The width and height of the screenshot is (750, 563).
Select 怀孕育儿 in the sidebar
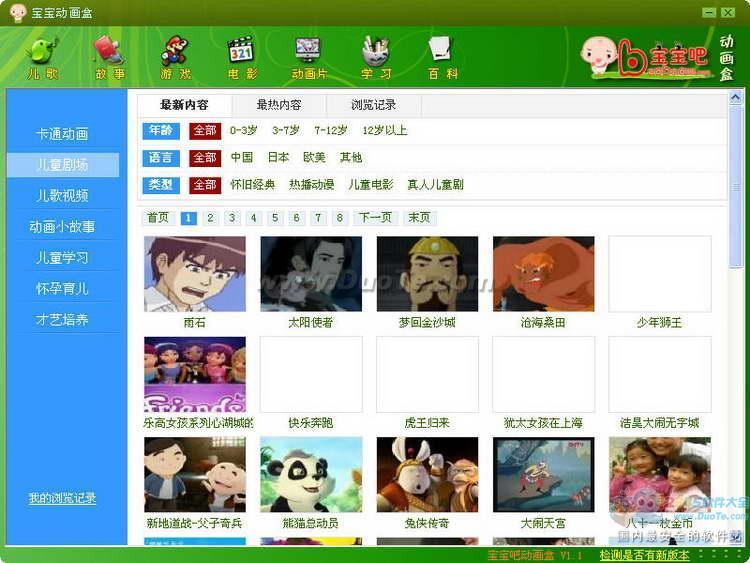point(62,289)
